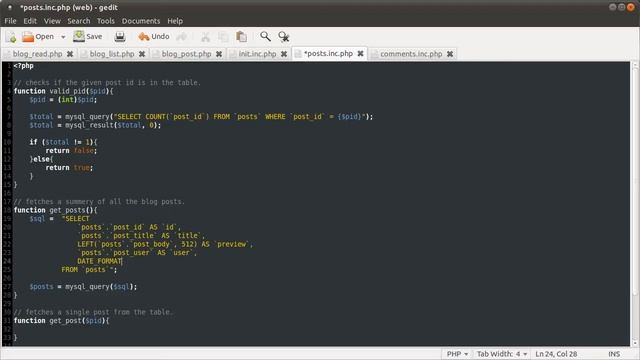Place cursor after DATE_FORMAT on line 24
The height and width of the screenshot is (360, 640).
tap(122, 261)
